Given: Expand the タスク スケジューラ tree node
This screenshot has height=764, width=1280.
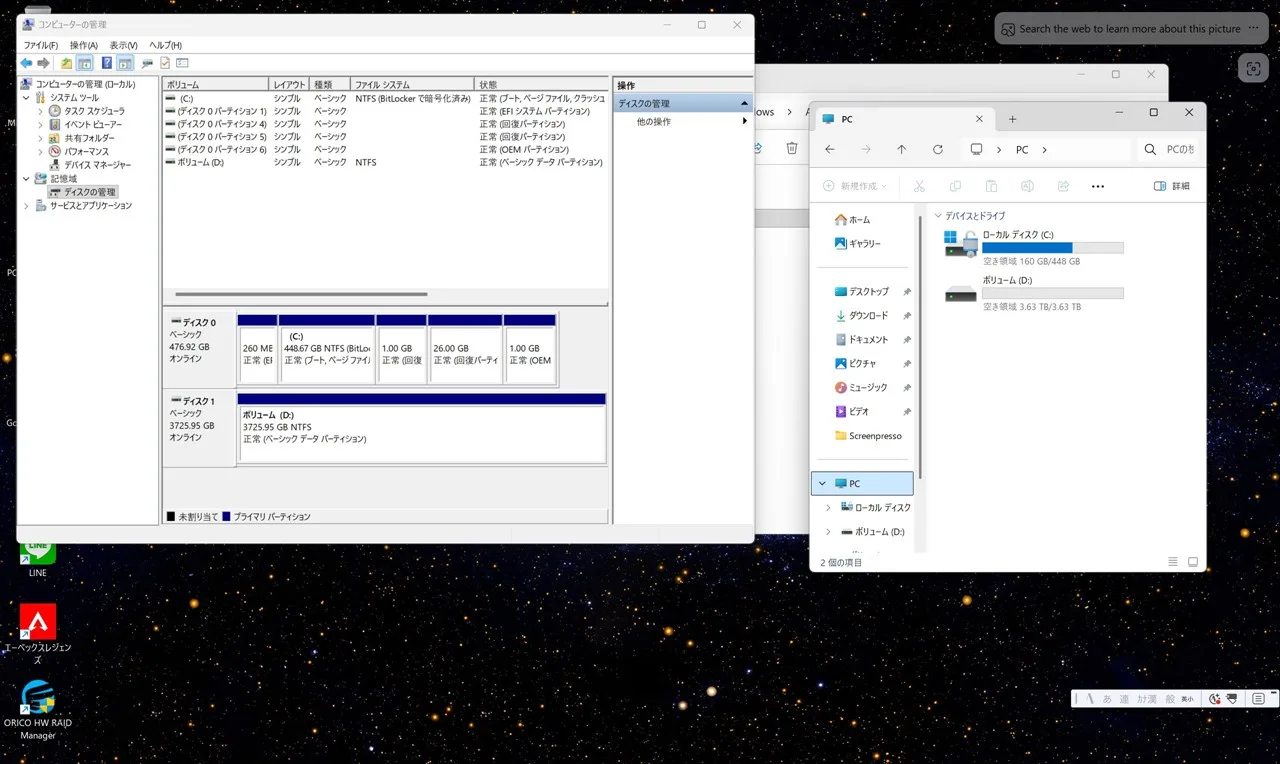Looking at the screenshot, I should coord(41,111).
